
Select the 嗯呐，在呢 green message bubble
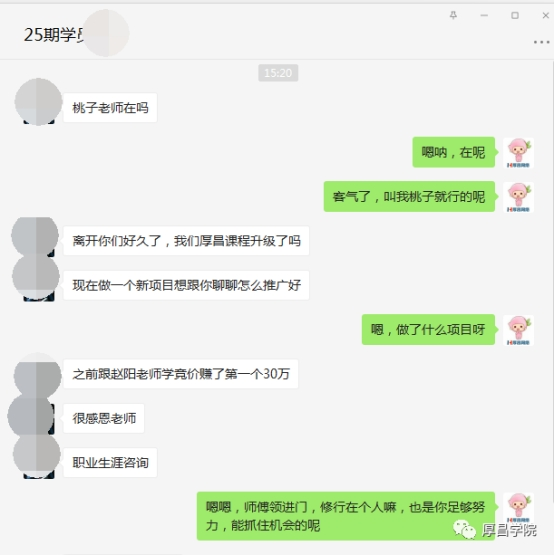coord(454,152)
